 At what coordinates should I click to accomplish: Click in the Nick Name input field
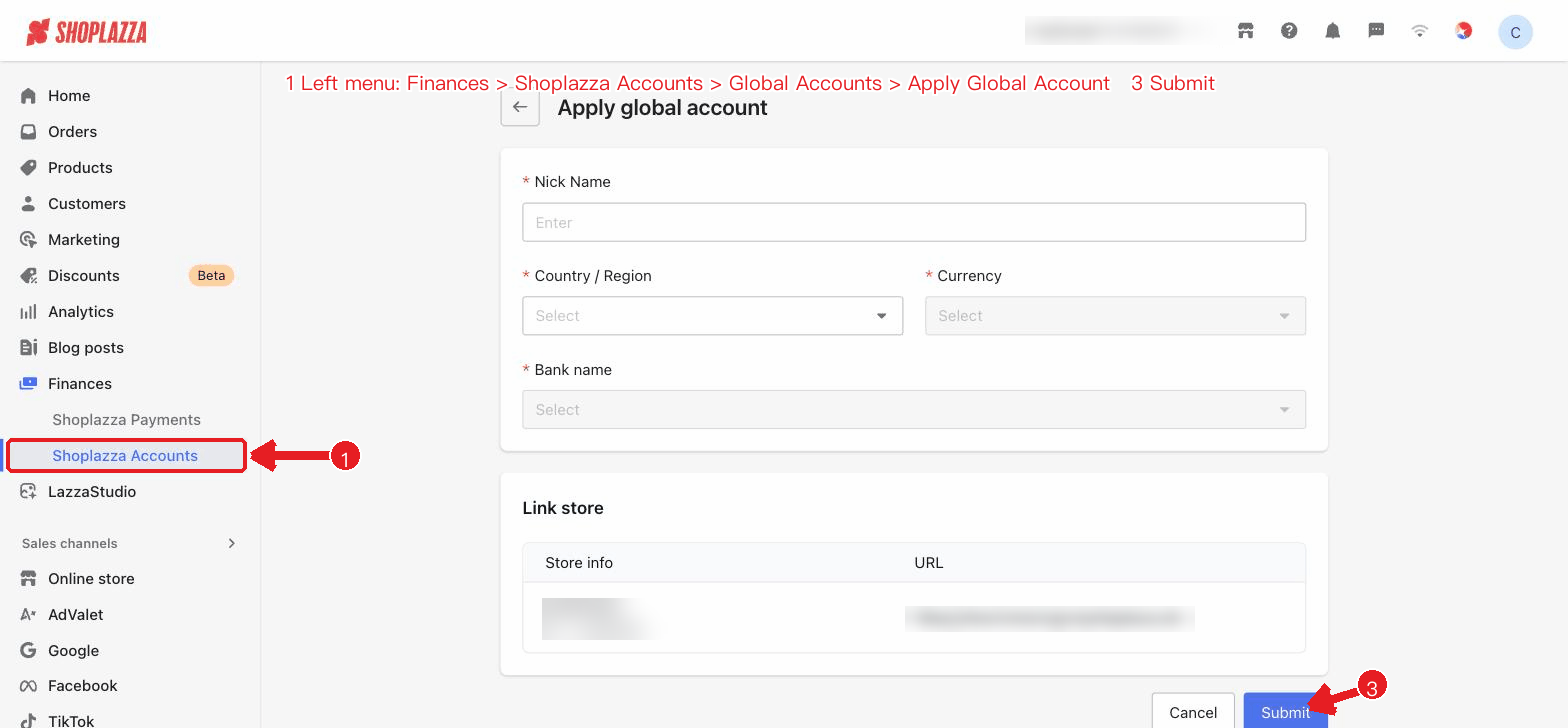pyautogui.click(x=914, y=222)
